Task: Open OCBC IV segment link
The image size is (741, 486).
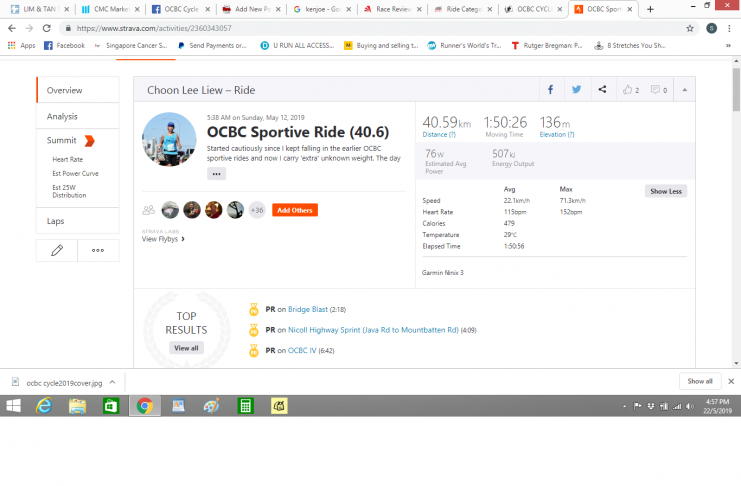Action: coord(302,350)
